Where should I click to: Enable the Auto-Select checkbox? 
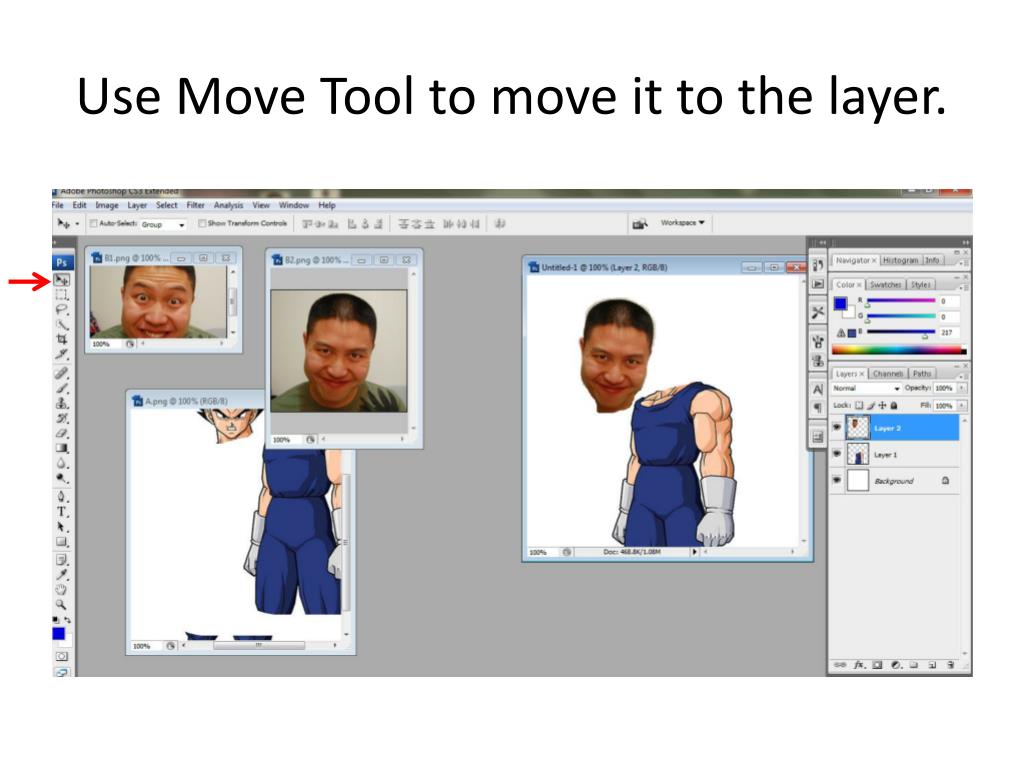tap(93, 223)
